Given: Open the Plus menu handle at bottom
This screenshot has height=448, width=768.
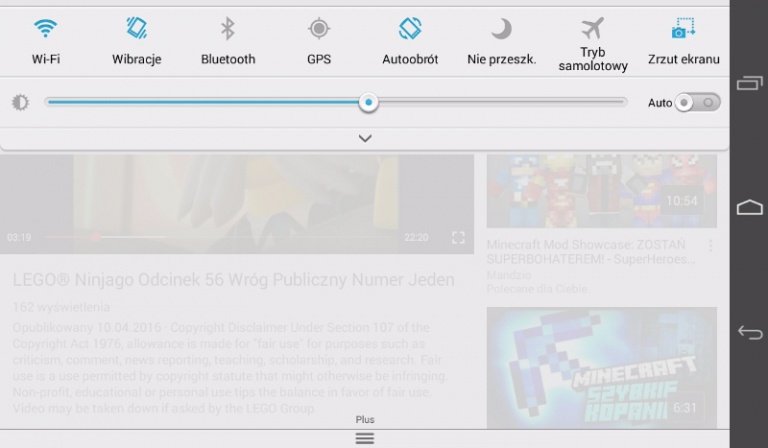Looking at the screenshot, I should coord(365,438).
